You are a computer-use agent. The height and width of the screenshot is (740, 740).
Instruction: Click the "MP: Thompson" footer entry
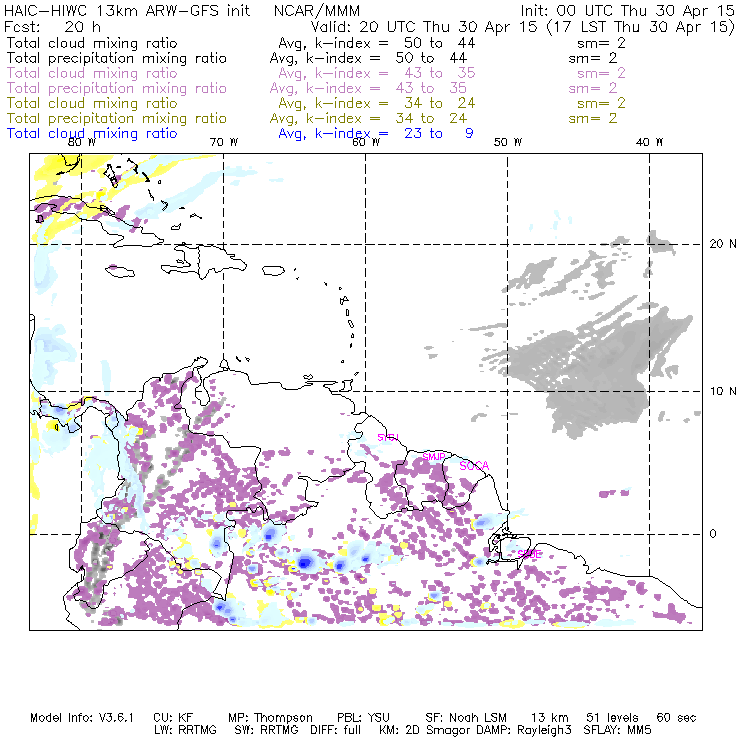click(x=270, y=718)
